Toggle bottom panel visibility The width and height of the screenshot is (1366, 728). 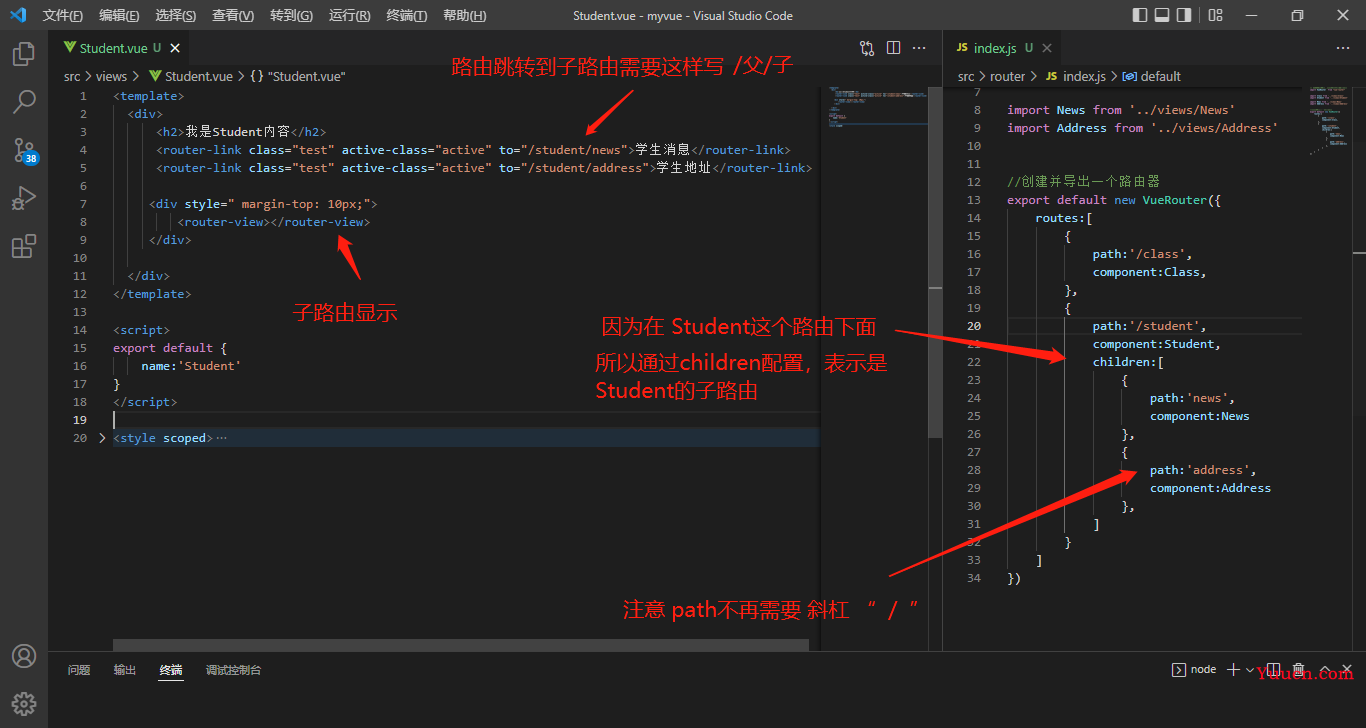pos(1162,15)
